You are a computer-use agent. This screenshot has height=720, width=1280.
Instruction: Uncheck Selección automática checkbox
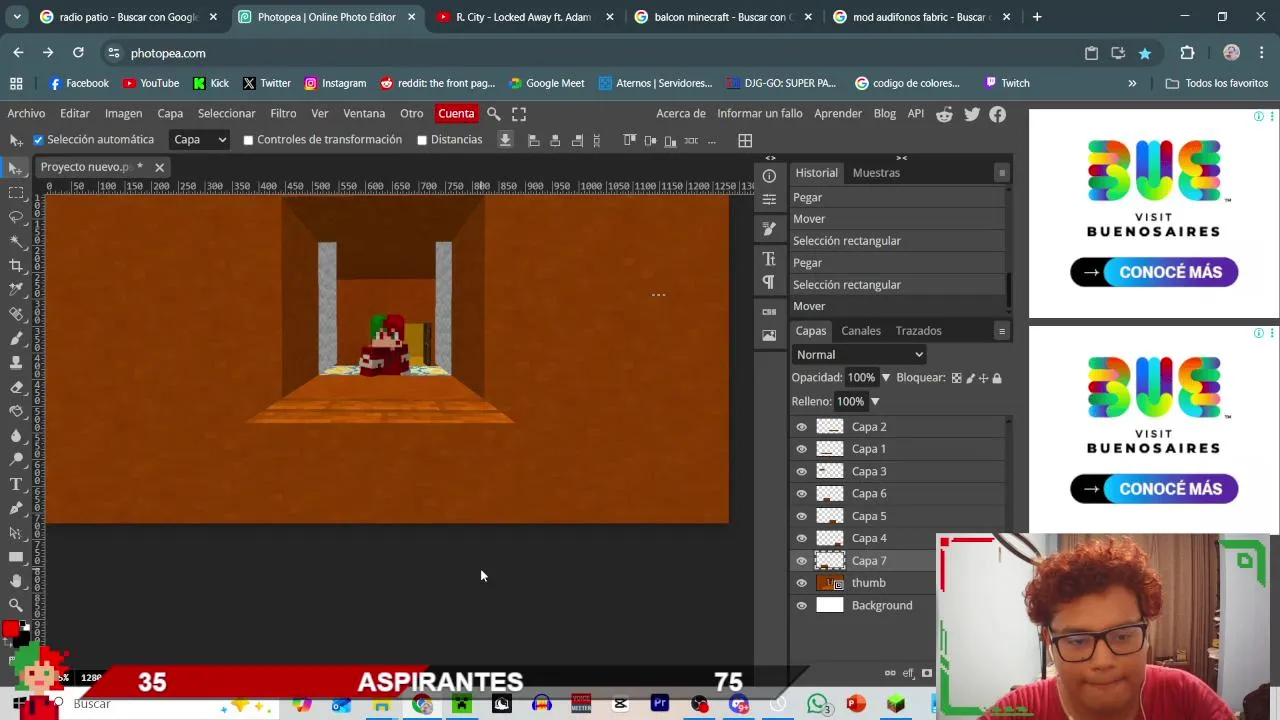coord(38,140)
